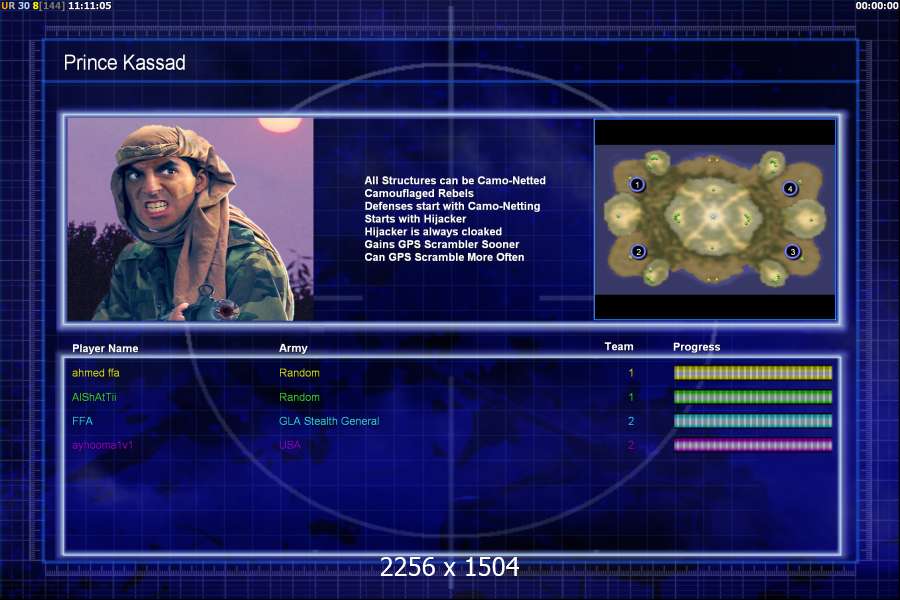The height and width of the screenshot is (600, 900).
Task: Click start position 1 on the map
Action: coord(637,185)
